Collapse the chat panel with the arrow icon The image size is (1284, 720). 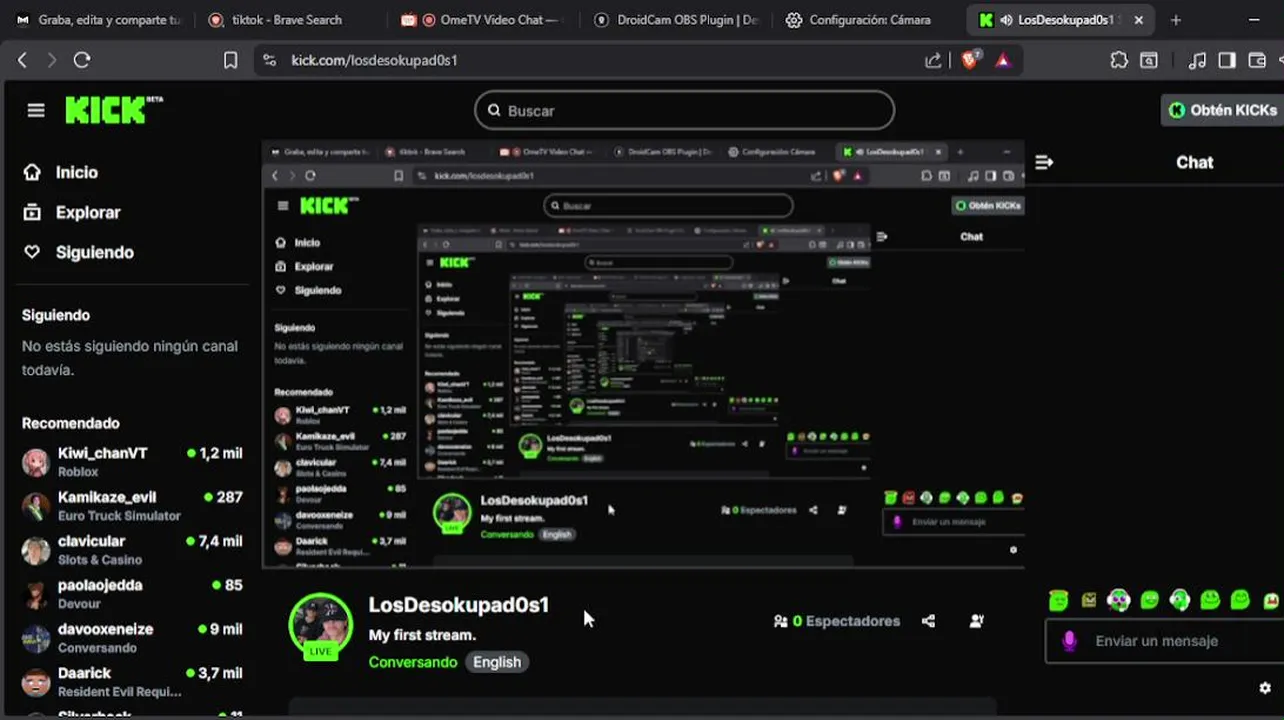pyautogui.click(x=1044, y=162)
